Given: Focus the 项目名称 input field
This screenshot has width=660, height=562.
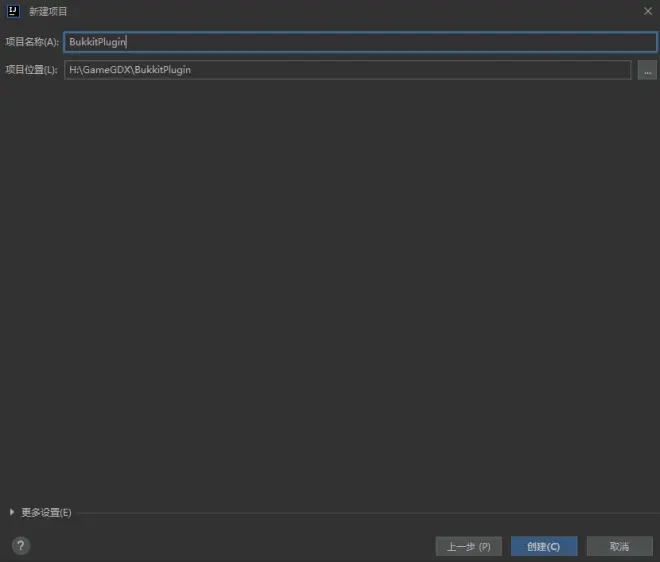Looking at the screenshot, I should tap(360, 42).
